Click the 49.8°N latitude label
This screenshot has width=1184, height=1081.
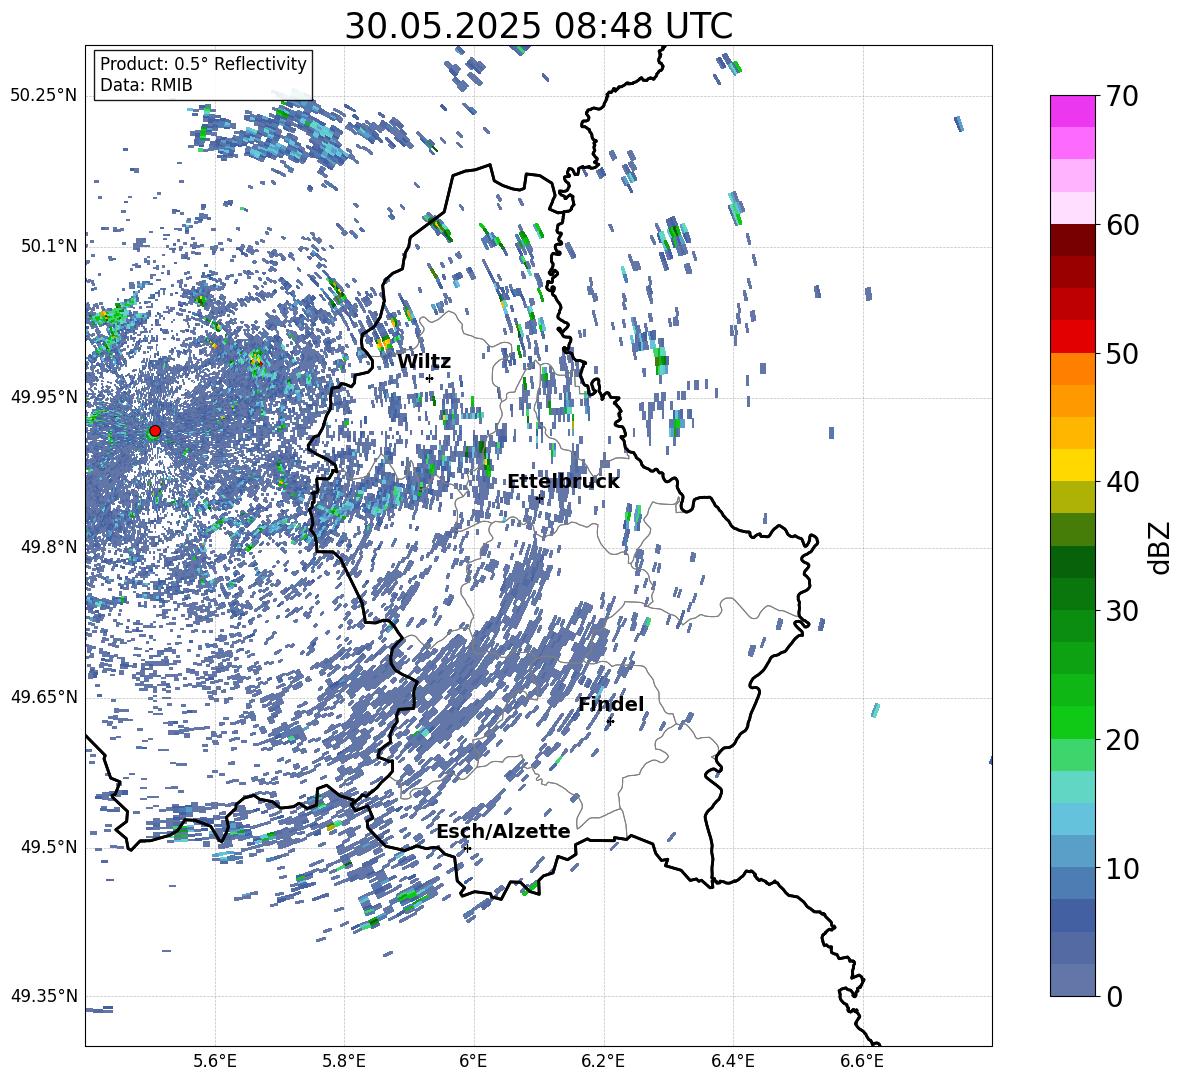click(48, 547)
